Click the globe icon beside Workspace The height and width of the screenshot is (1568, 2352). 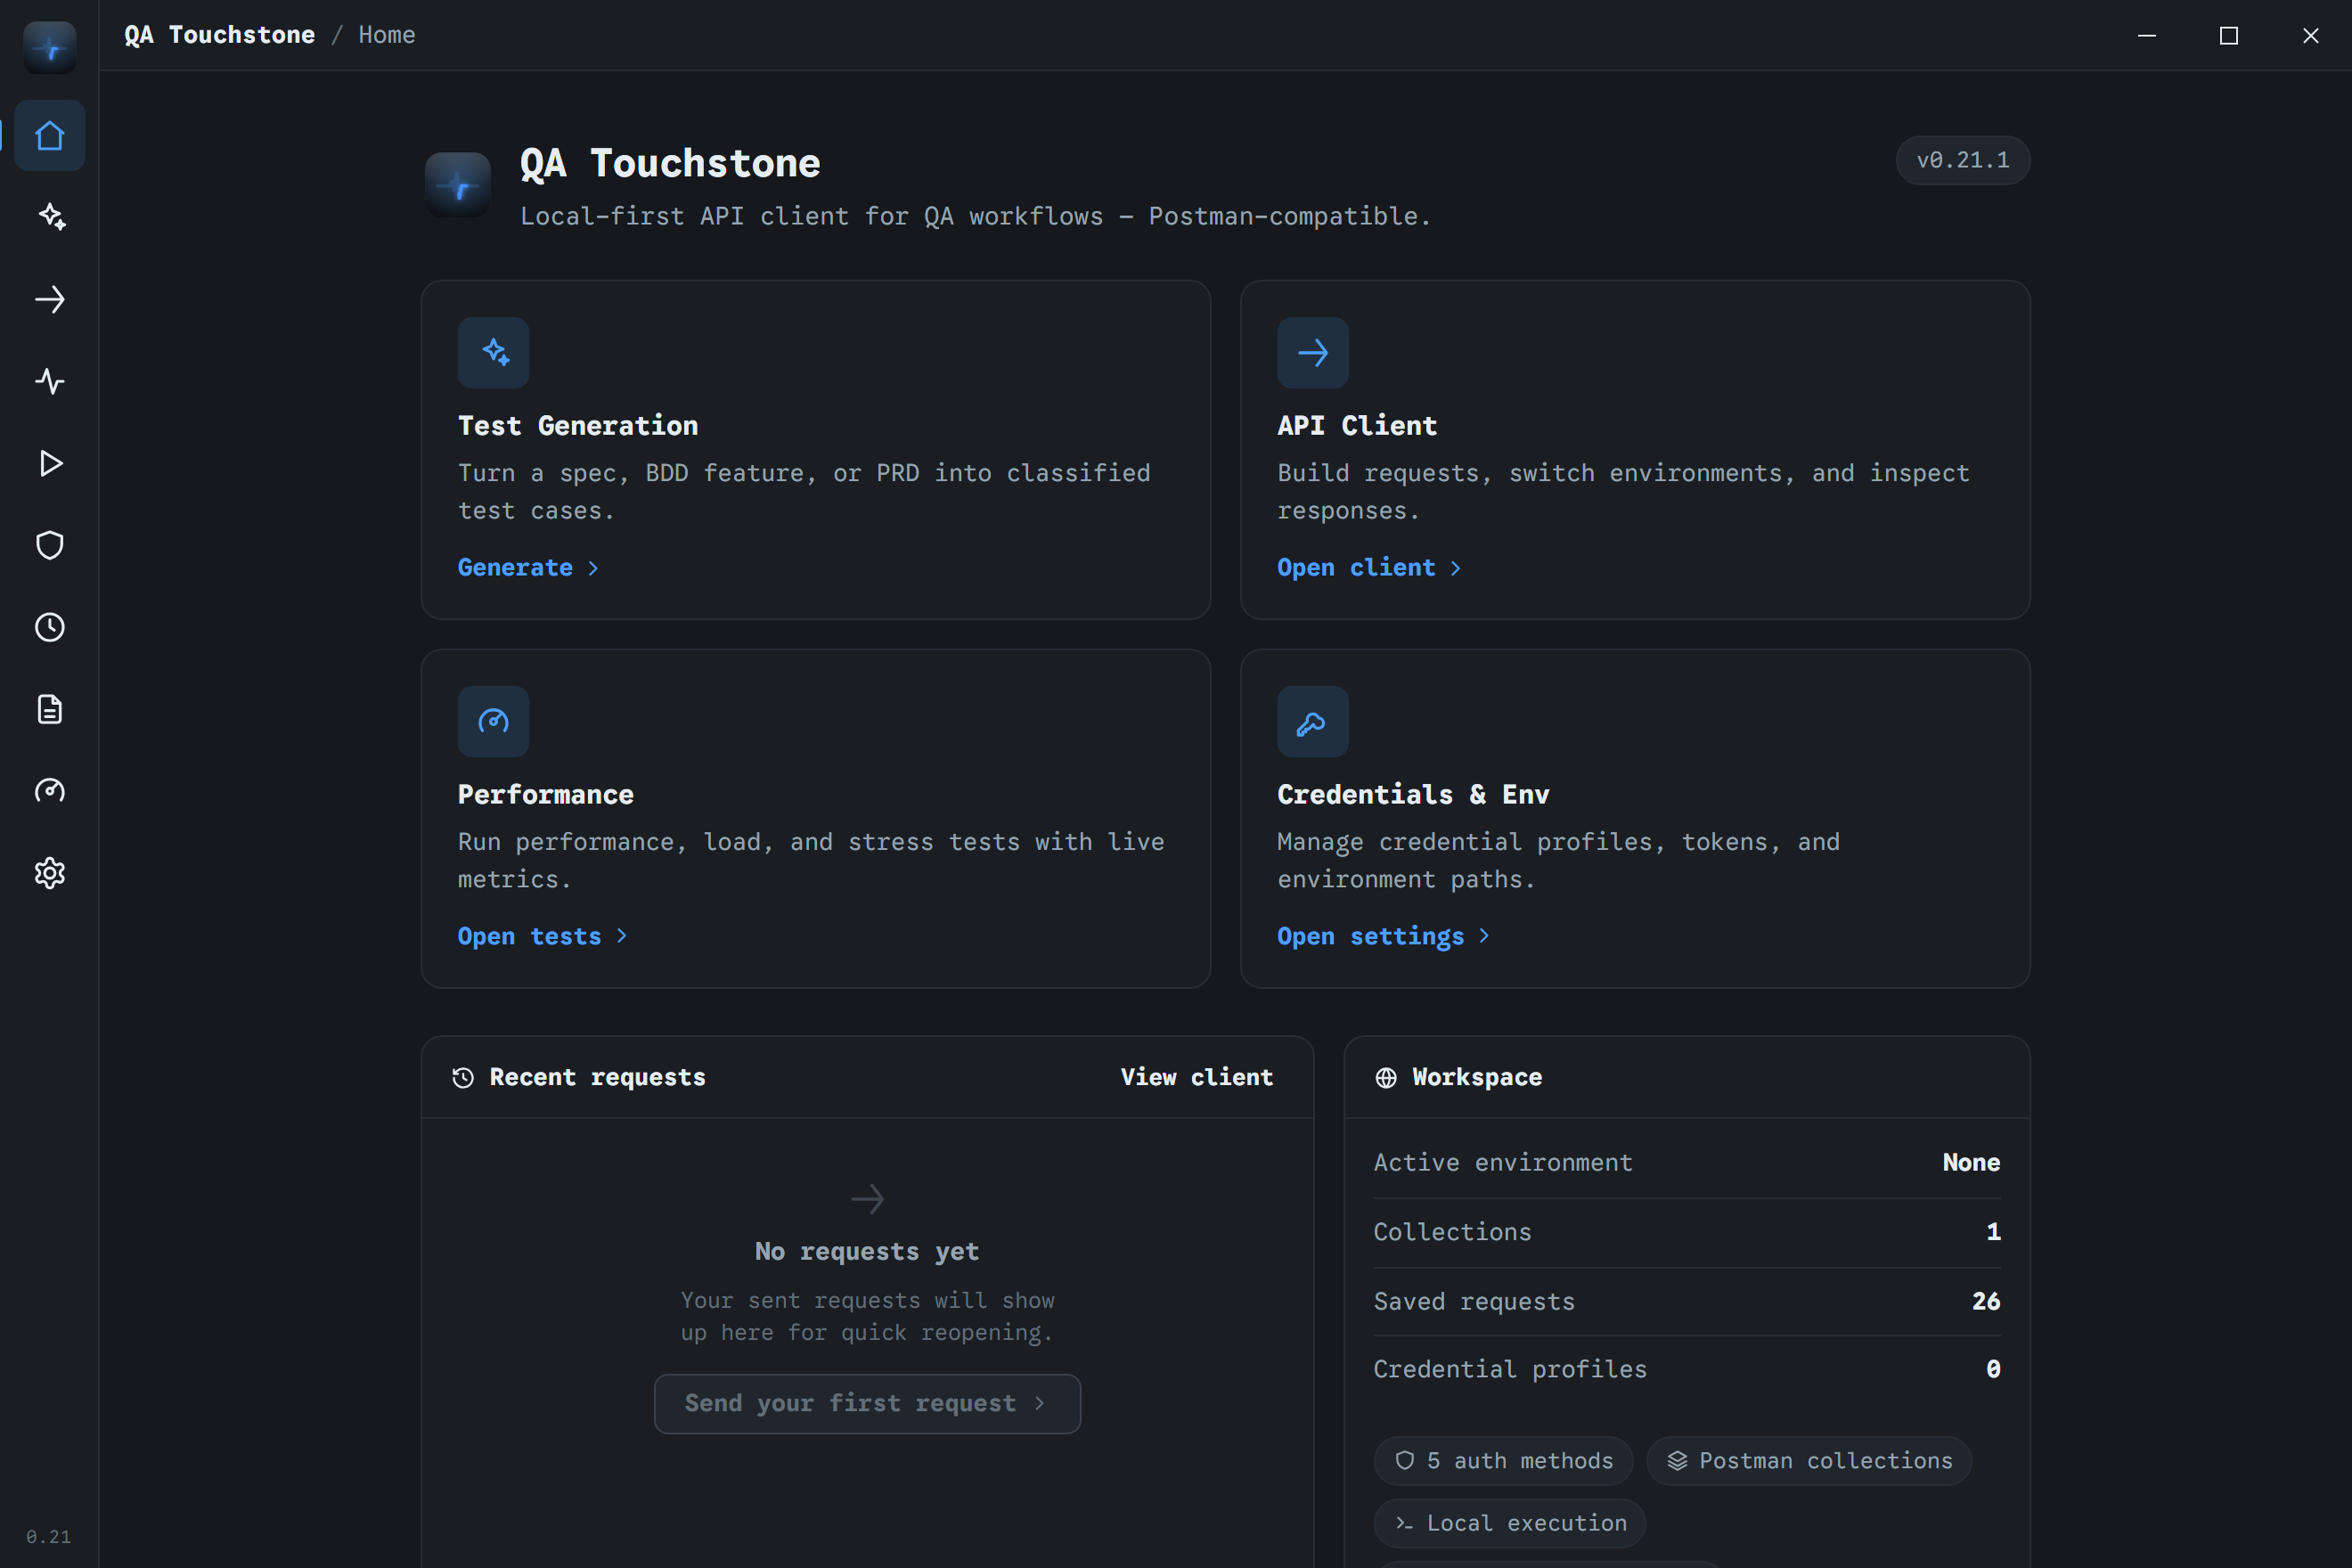(x=1386, y=1077)
